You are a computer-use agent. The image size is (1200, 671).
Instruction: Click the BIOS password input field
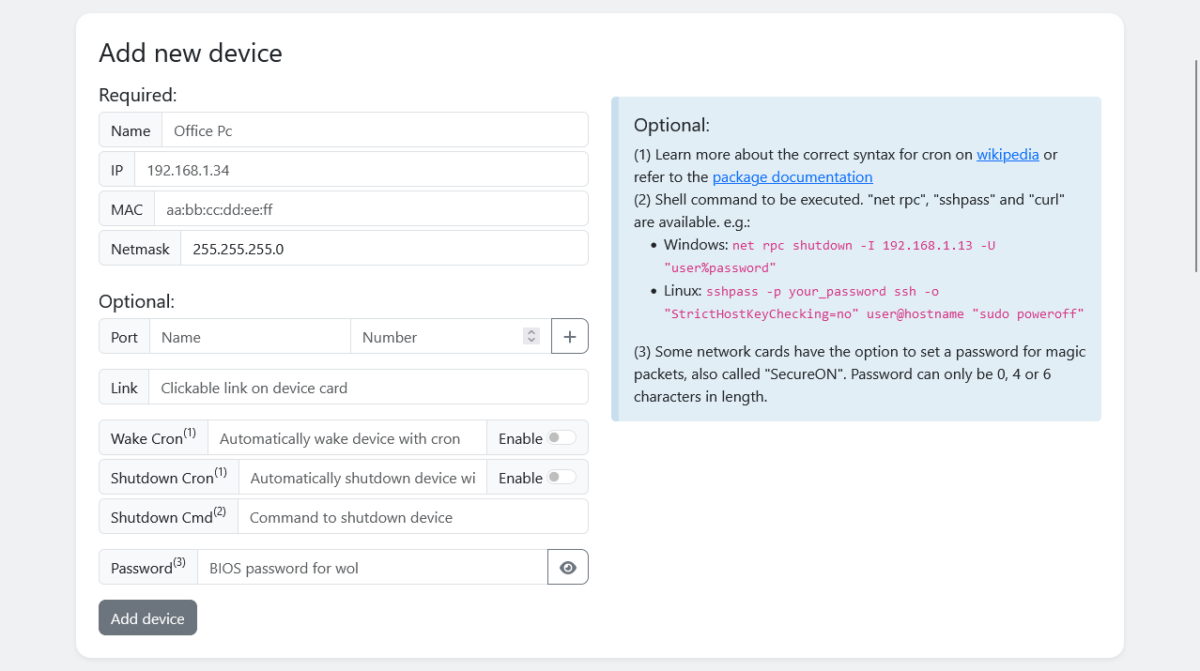[372, 568]
